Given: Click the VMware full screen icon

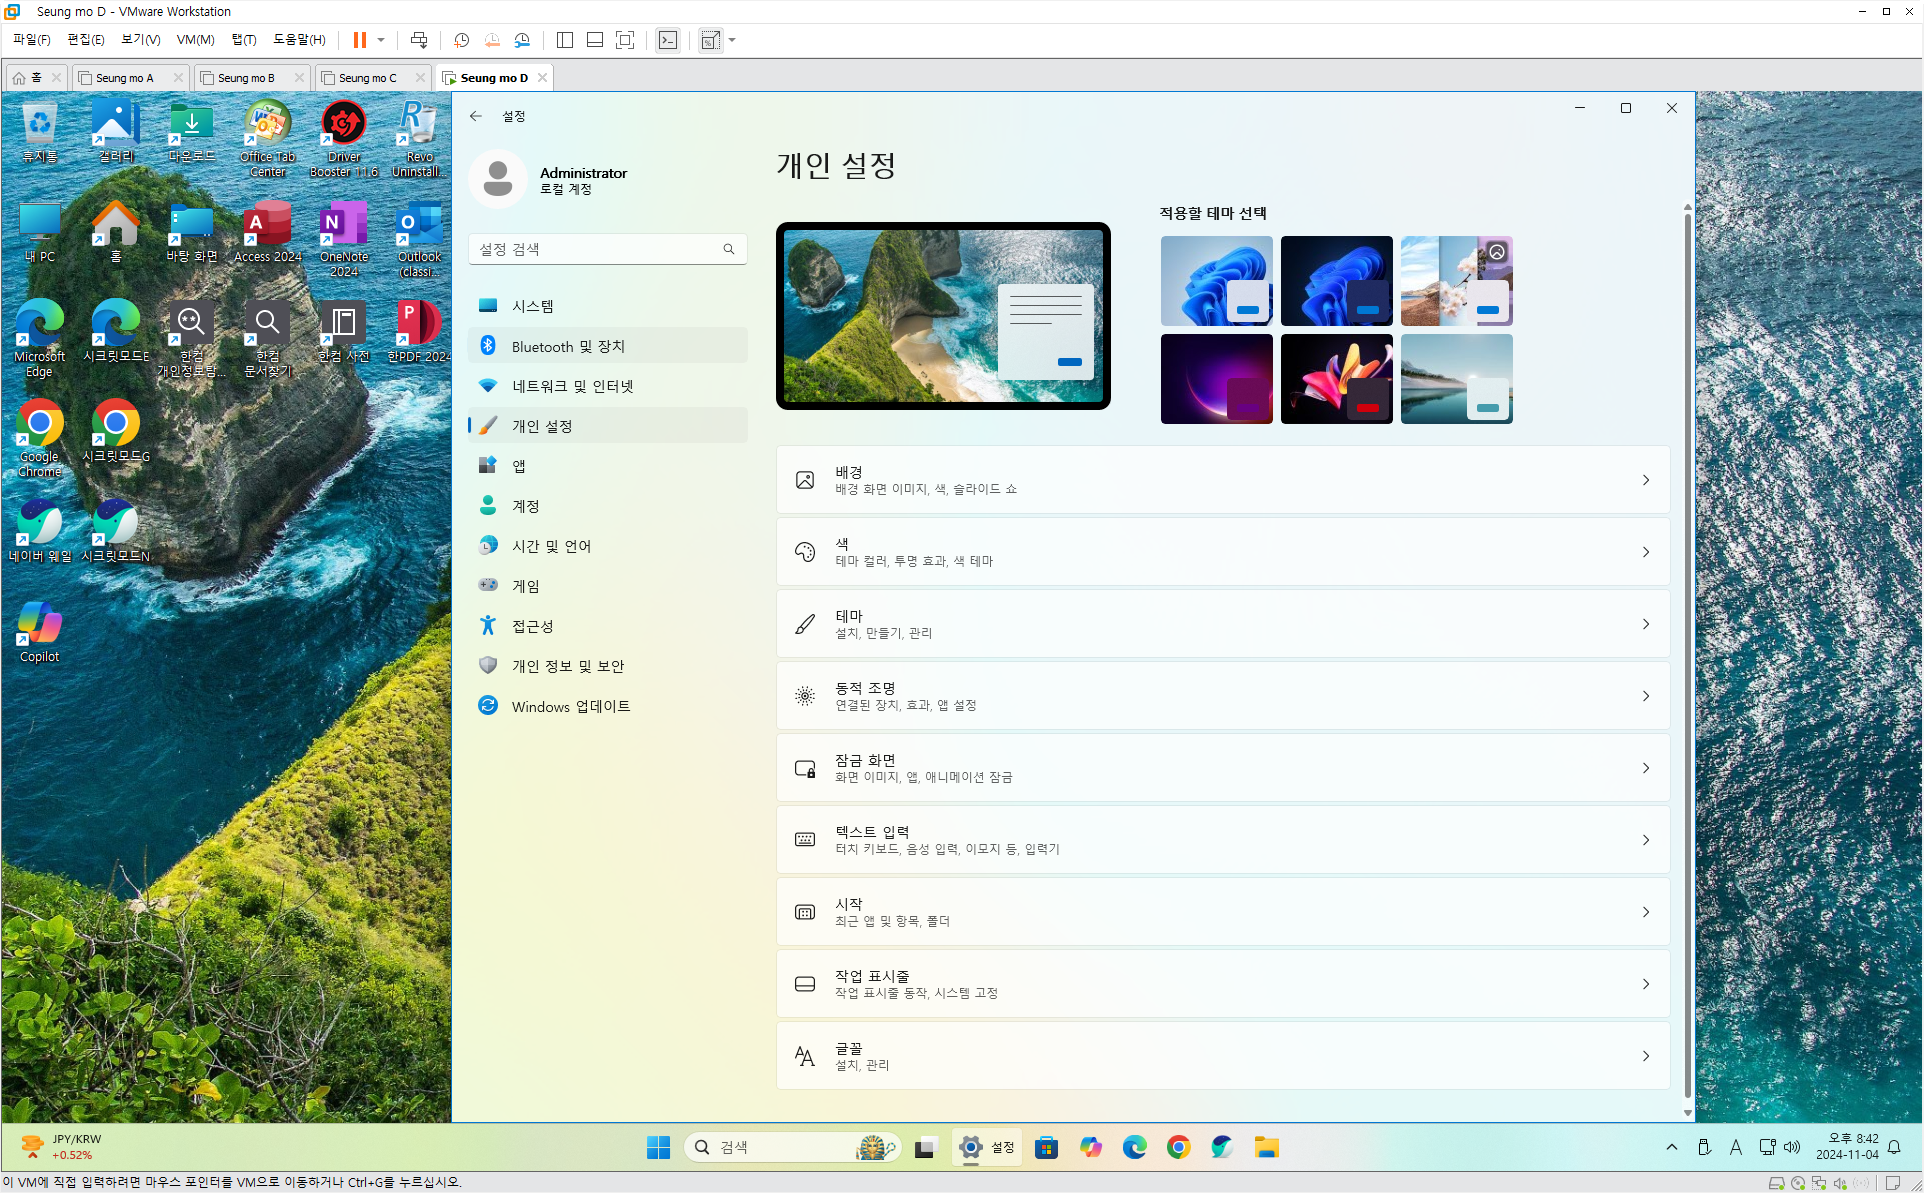Looking at the screenshot, I should pos(625,40).
